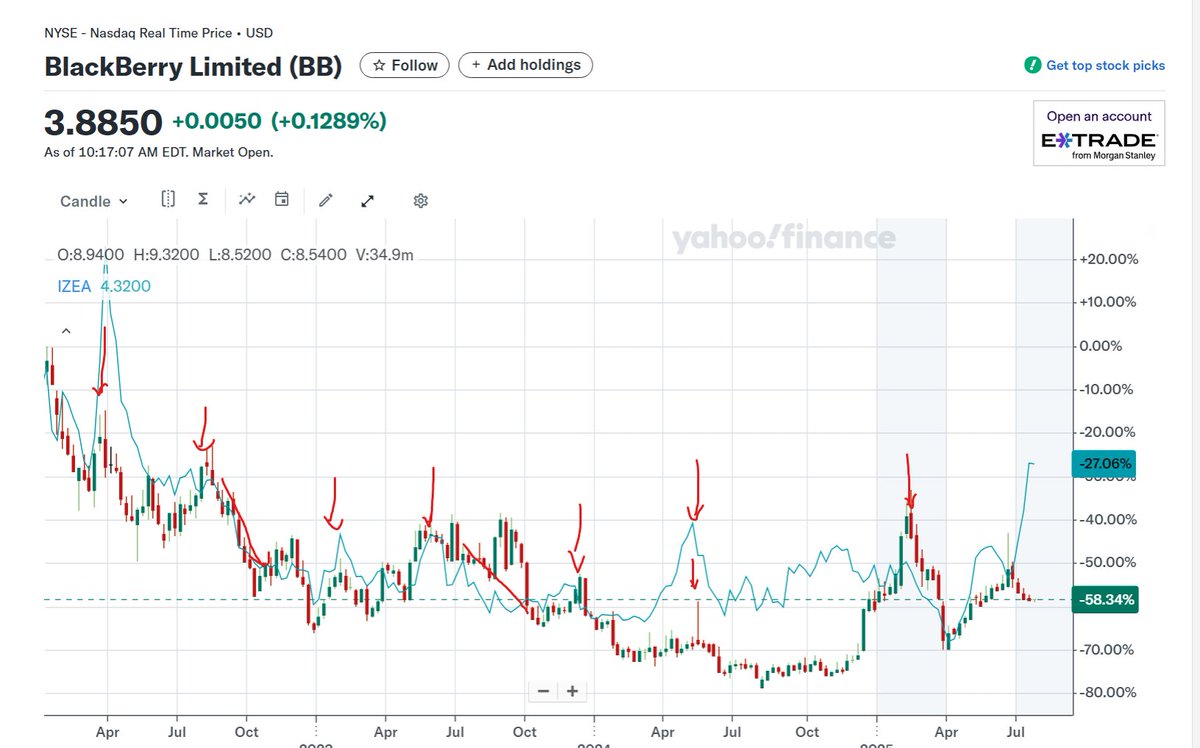Select the pencil draw tool
1200x748 pixels.
click(x=325, y=201)
